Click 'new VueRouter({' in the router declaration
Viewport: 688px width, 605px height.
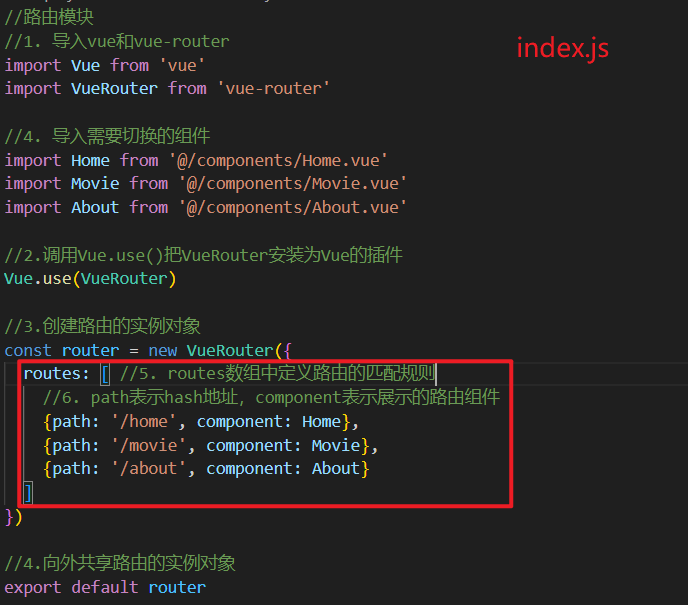coord(220,351)
